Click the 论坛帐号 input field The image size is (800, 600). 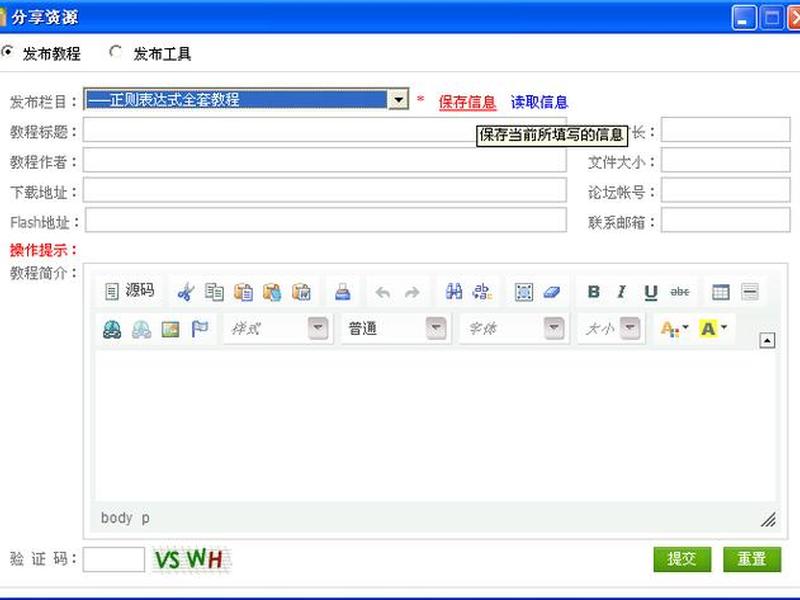coord(726,190)
